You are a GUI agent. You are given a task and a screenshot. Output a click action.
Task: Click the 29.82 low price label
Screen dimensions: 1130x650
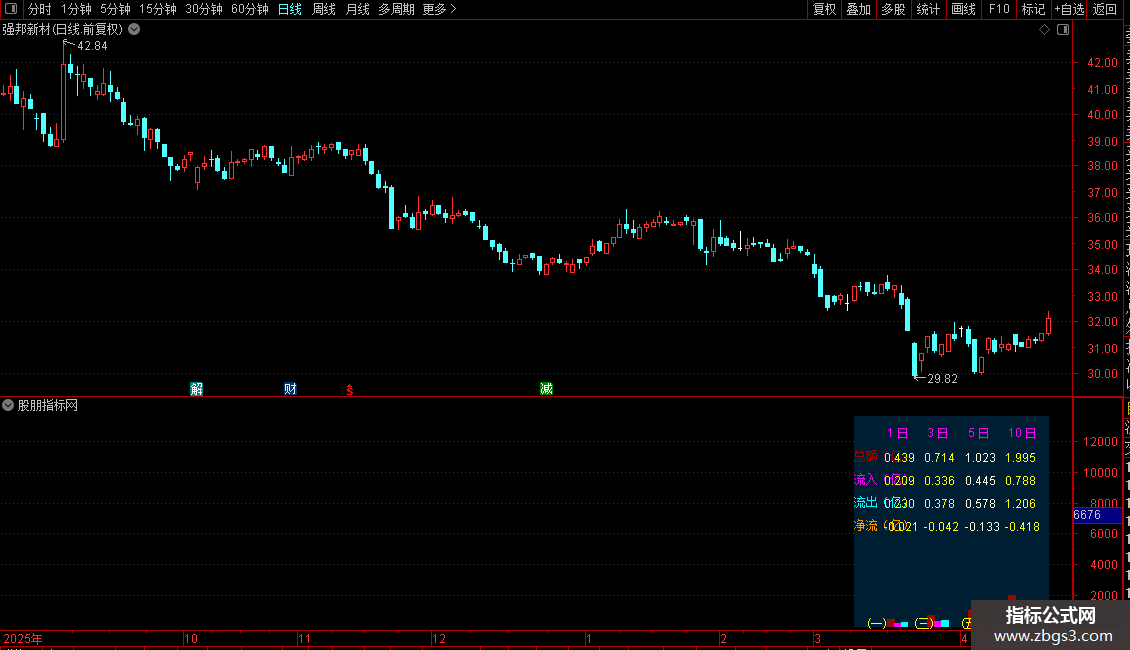tap(943, 379)
